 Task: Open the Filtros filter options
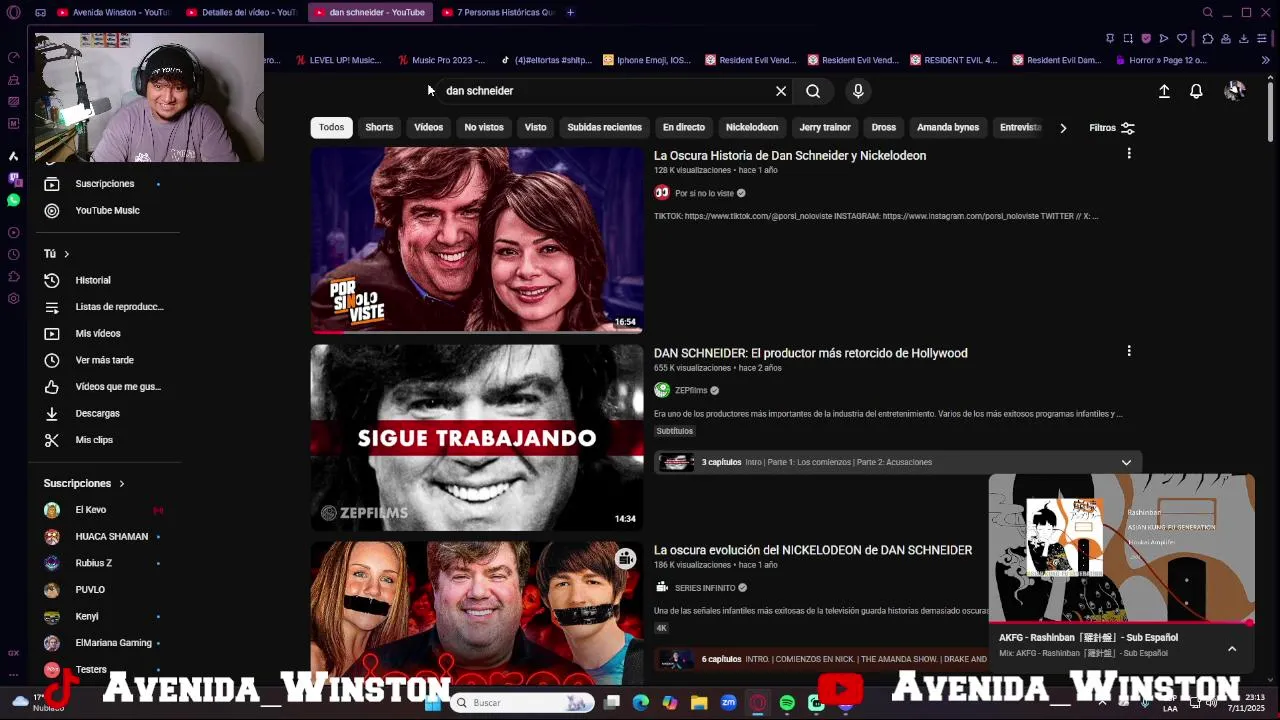point(1112,128)
